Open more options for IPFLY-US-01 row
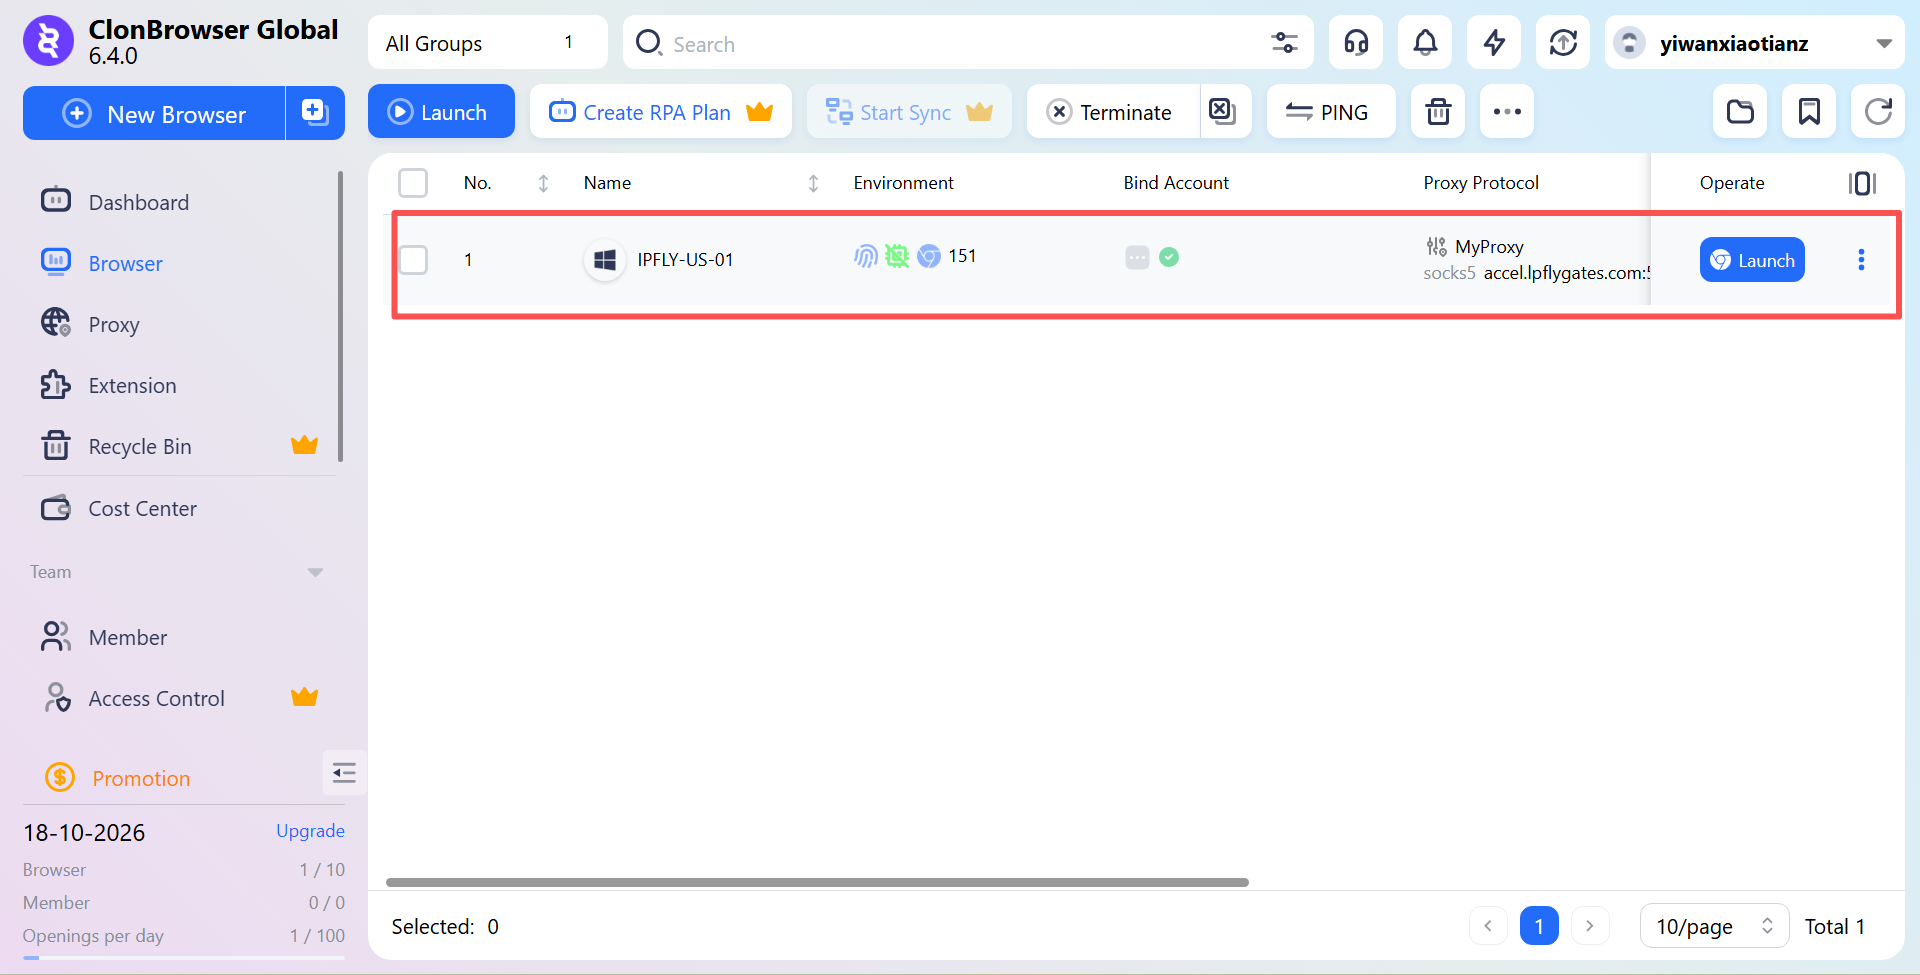Image resolution: width=1920 pixels, height=975 pixels. click(x=1861, y=260)
